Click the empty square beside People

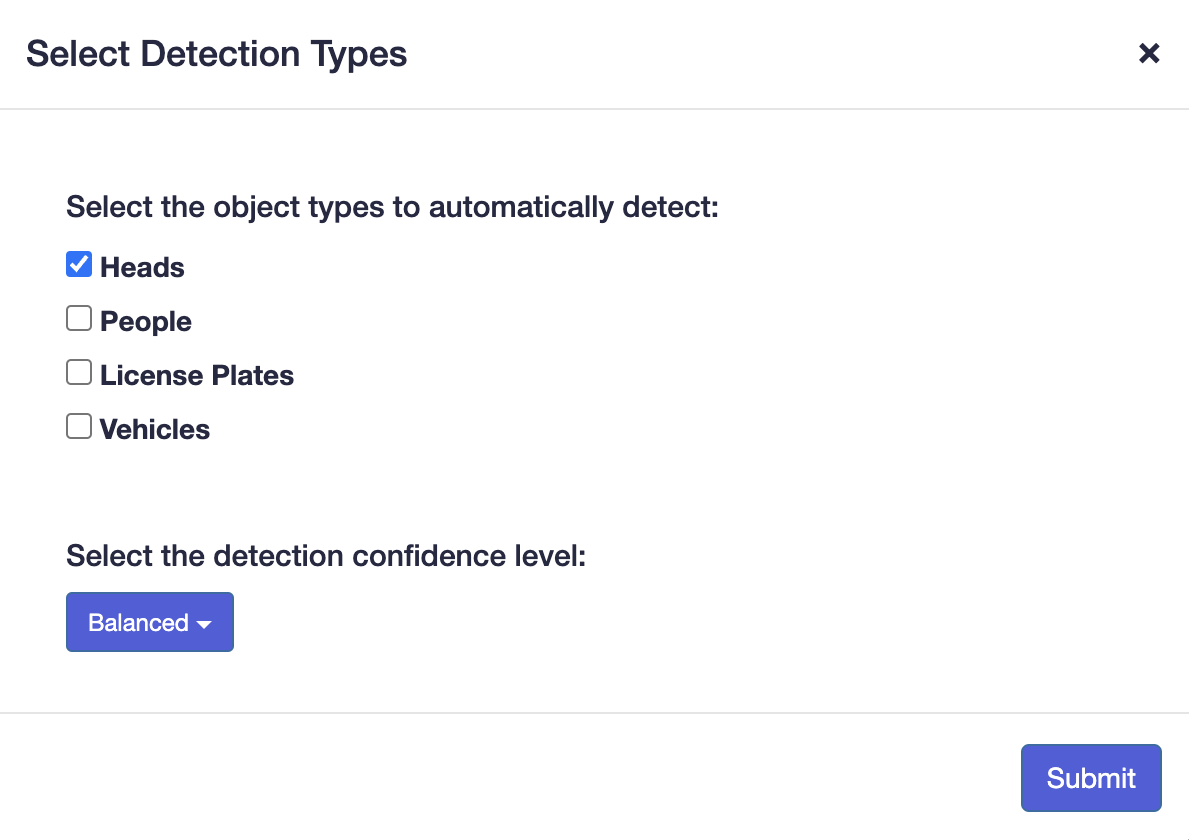pyautogui.click(x=79, y=319)
